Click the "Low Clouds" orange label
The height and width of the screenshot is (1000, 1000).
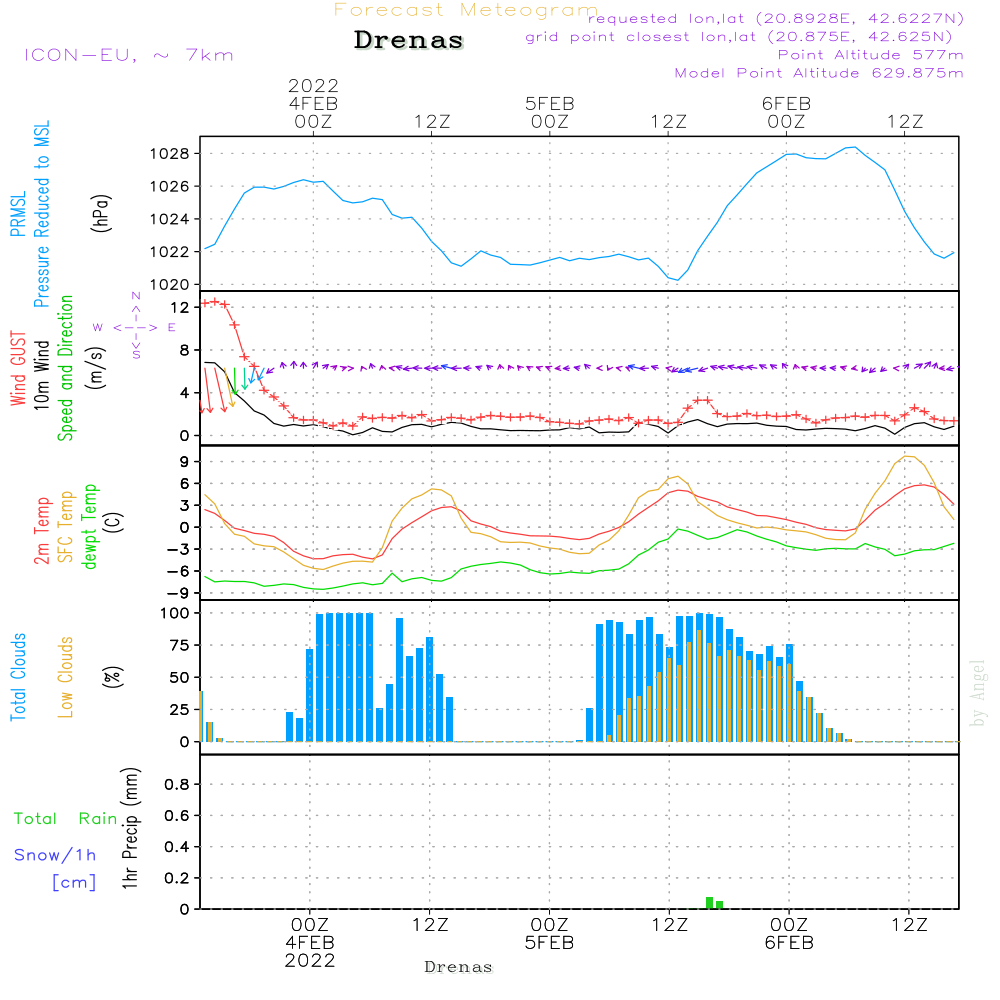[66, 677]
